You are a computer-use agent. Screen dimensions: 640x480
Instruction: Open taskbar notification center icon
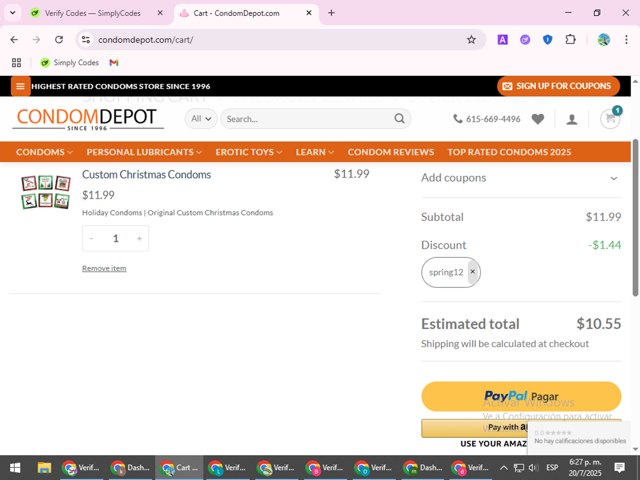(619, 467)
